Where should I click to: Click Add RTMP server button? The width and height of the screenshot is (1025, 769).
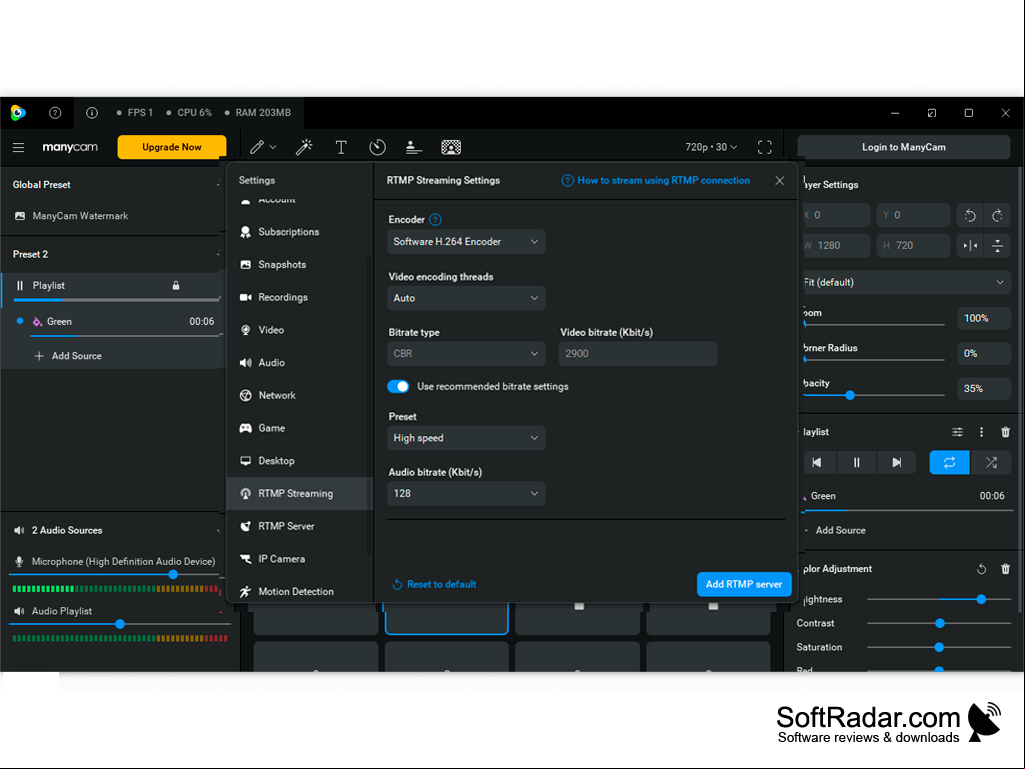click(x=744, y=585)
